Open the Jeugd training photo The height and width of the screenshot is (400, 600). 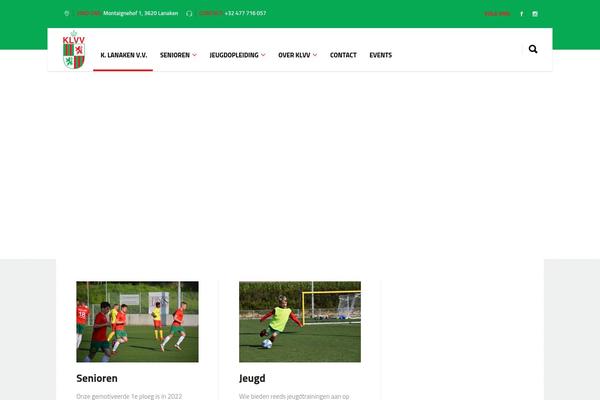(x=300, y=322)
